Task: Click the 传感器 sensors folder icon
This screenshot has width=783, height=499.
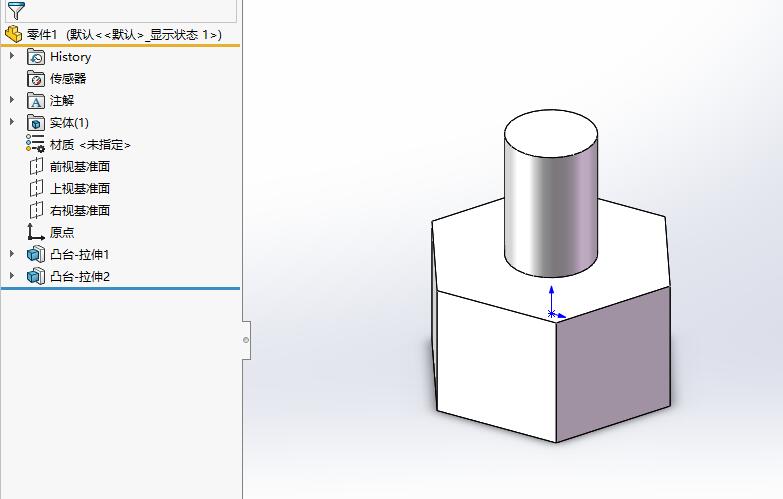Action: click(36, 79)
